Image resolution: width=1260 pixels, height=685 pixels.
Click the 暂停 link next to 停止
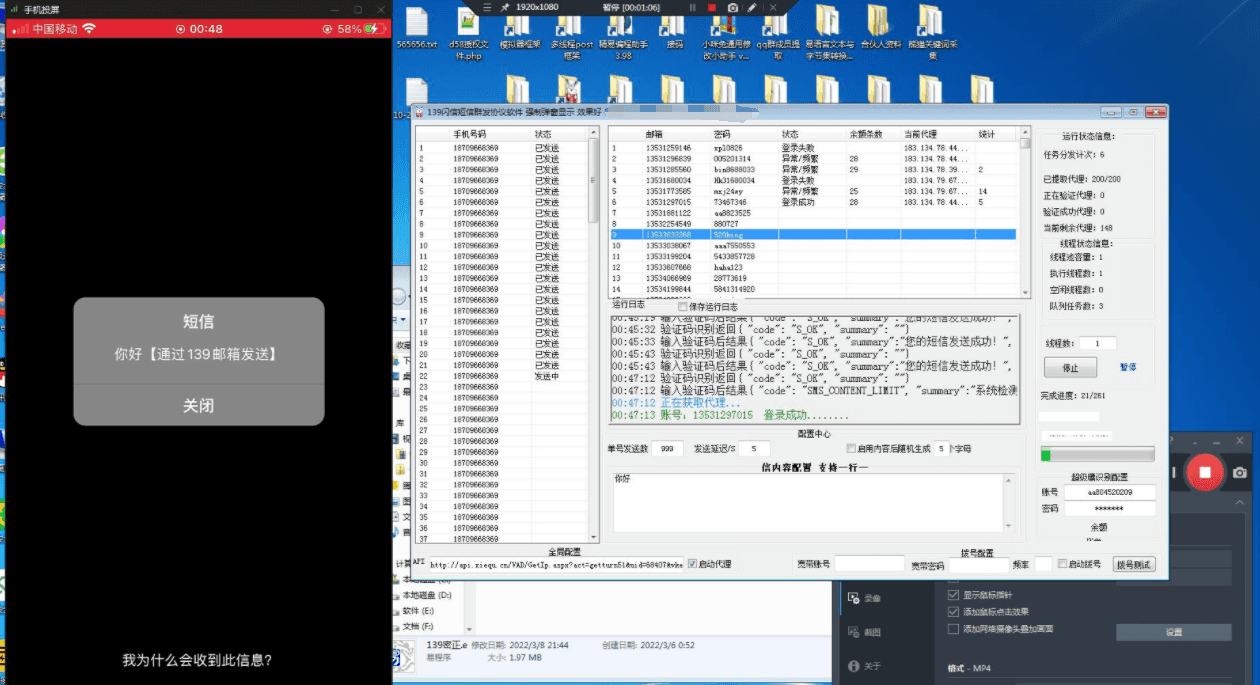pos(1128,367)
